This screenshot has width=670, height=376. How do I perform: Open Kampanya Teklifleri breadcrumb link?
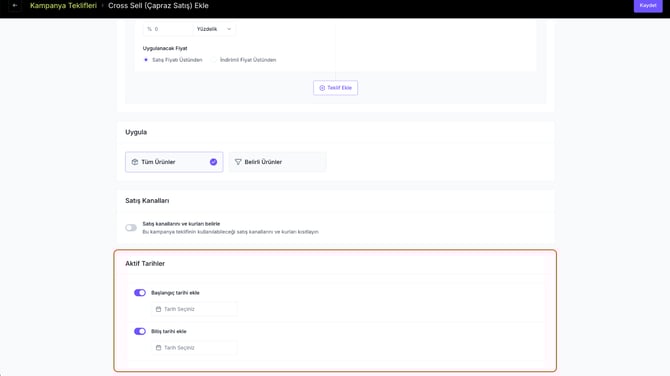tap(63, 6)
